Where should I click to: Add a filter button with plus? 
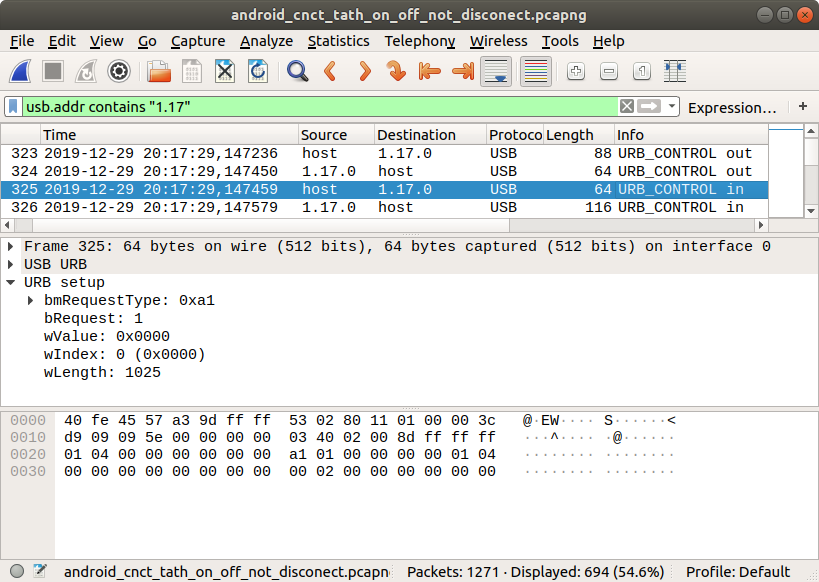pyautogui.click(x=803, y=107)
